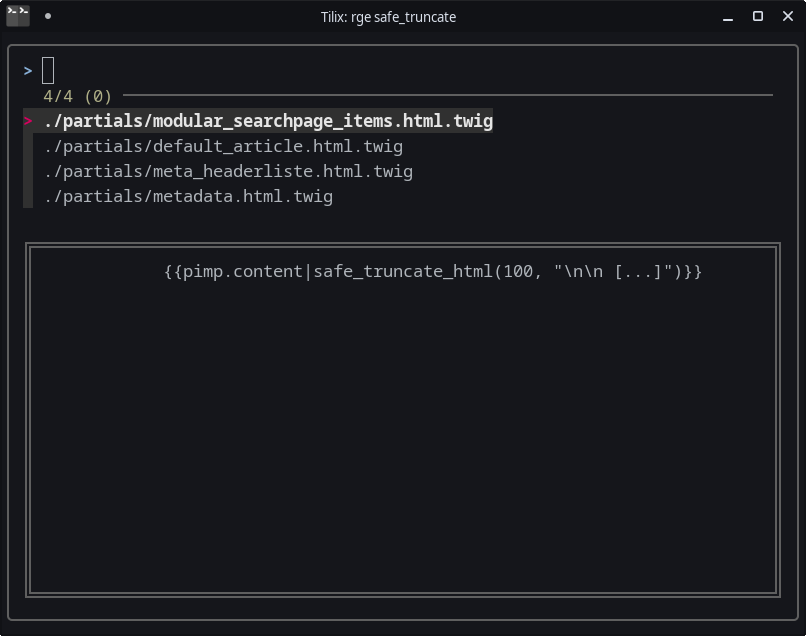Click the red pointer marking the selected result

click(28, 120)
